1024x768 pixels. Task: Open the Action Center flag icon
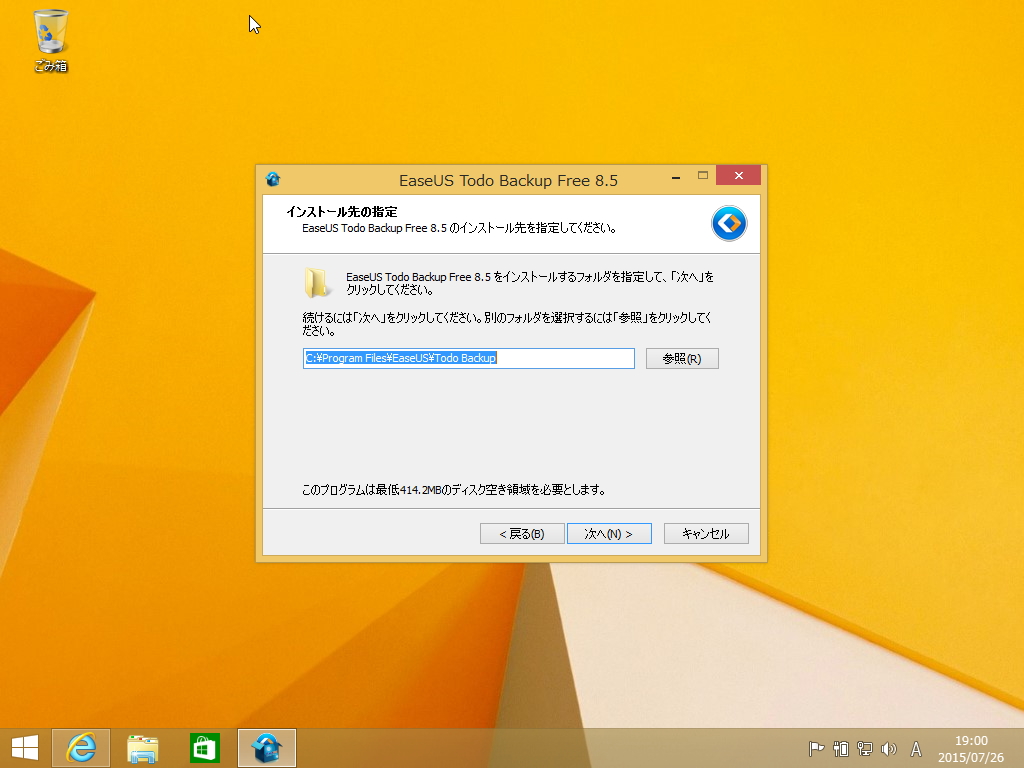pos(814,748)
